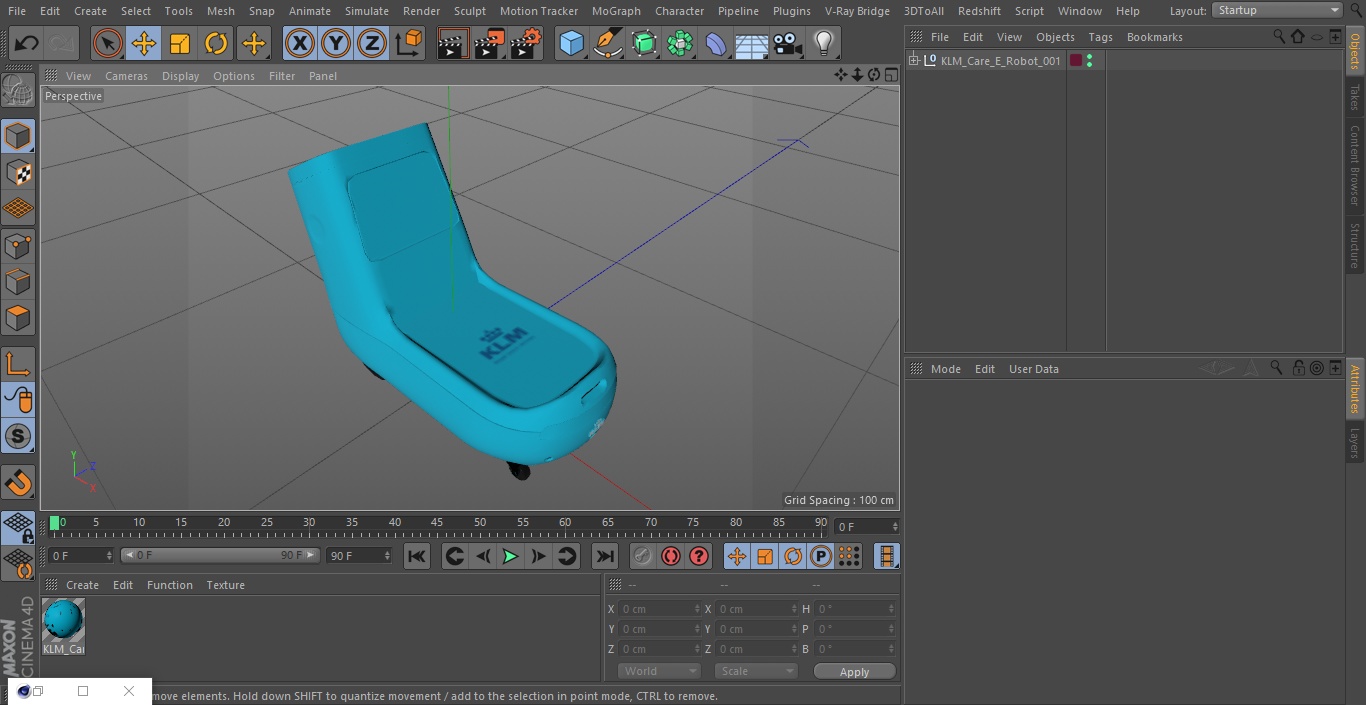Open Object Manager Tags menu

coord(1100,37)
